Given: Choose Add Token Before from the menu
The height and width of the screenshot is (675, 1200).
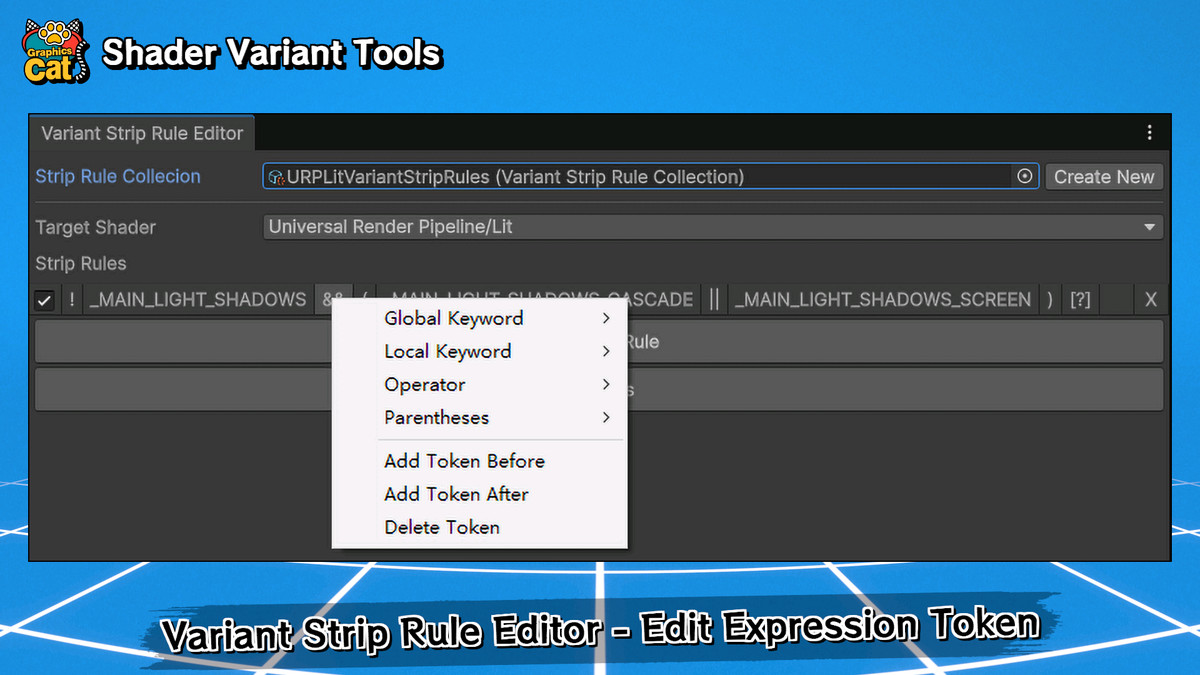Looking at the screenshot, I should pos(464,461).
